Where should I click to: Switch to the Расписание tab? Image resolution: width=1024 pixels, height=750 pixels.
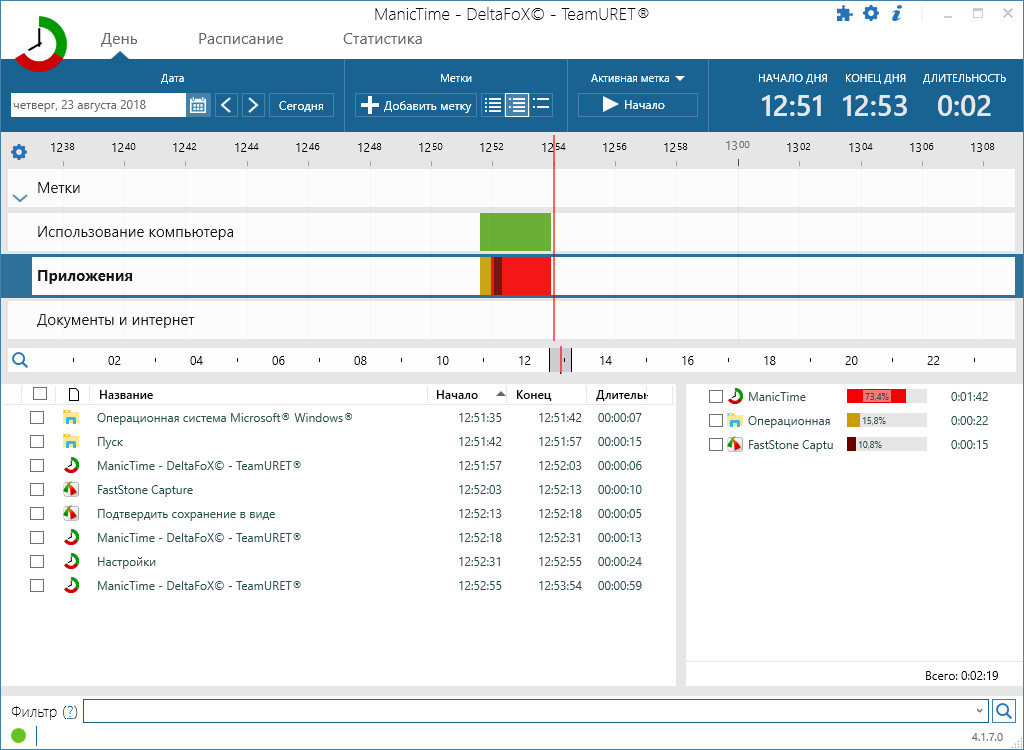pyautogui.click(x=240, y=39)
